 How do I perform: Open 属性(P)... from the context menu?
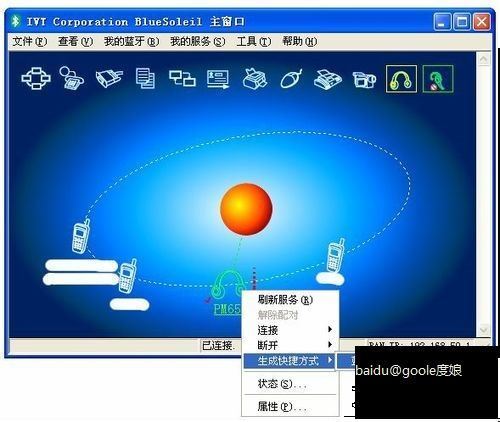pos(282,406)
